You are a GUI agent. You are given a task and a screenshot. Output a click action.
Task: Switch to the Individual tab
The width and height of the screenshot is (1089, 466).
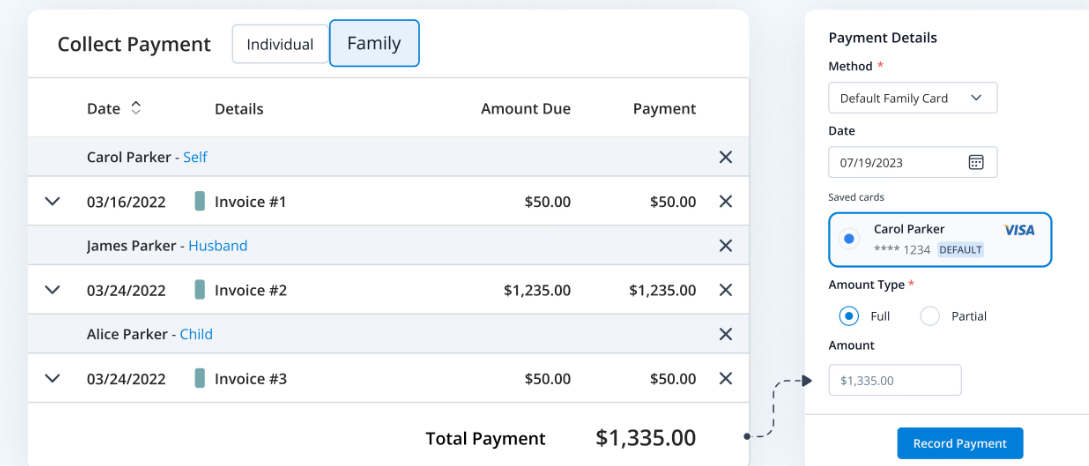point(280,44)
